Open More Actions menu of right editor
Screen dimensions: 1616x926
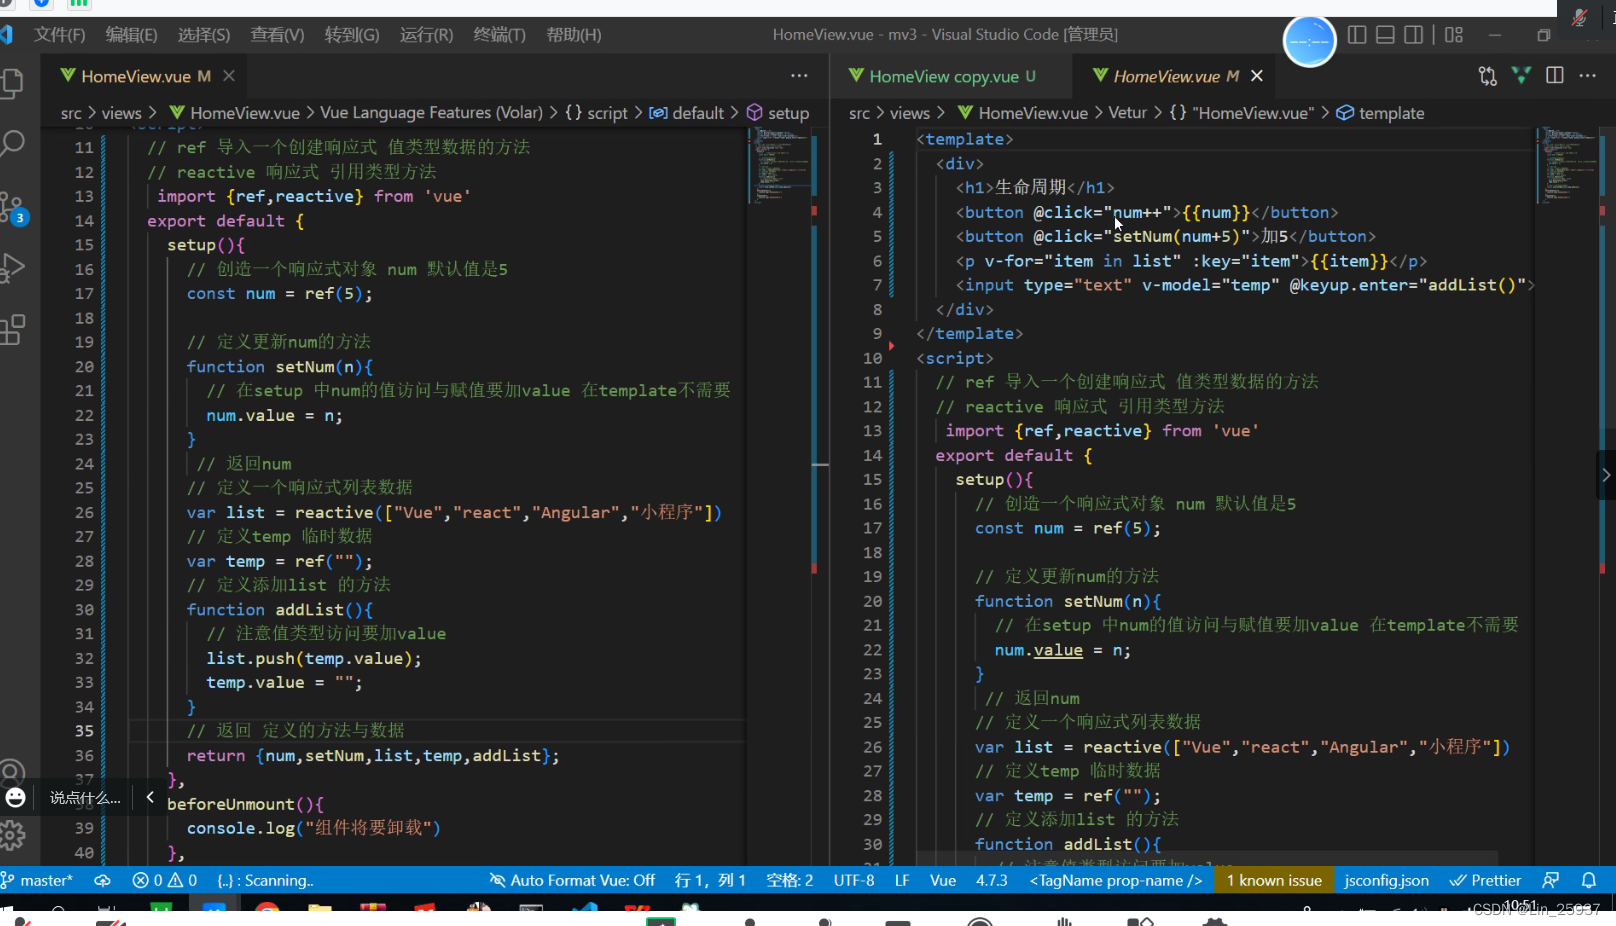click(x=1588, y=76)
